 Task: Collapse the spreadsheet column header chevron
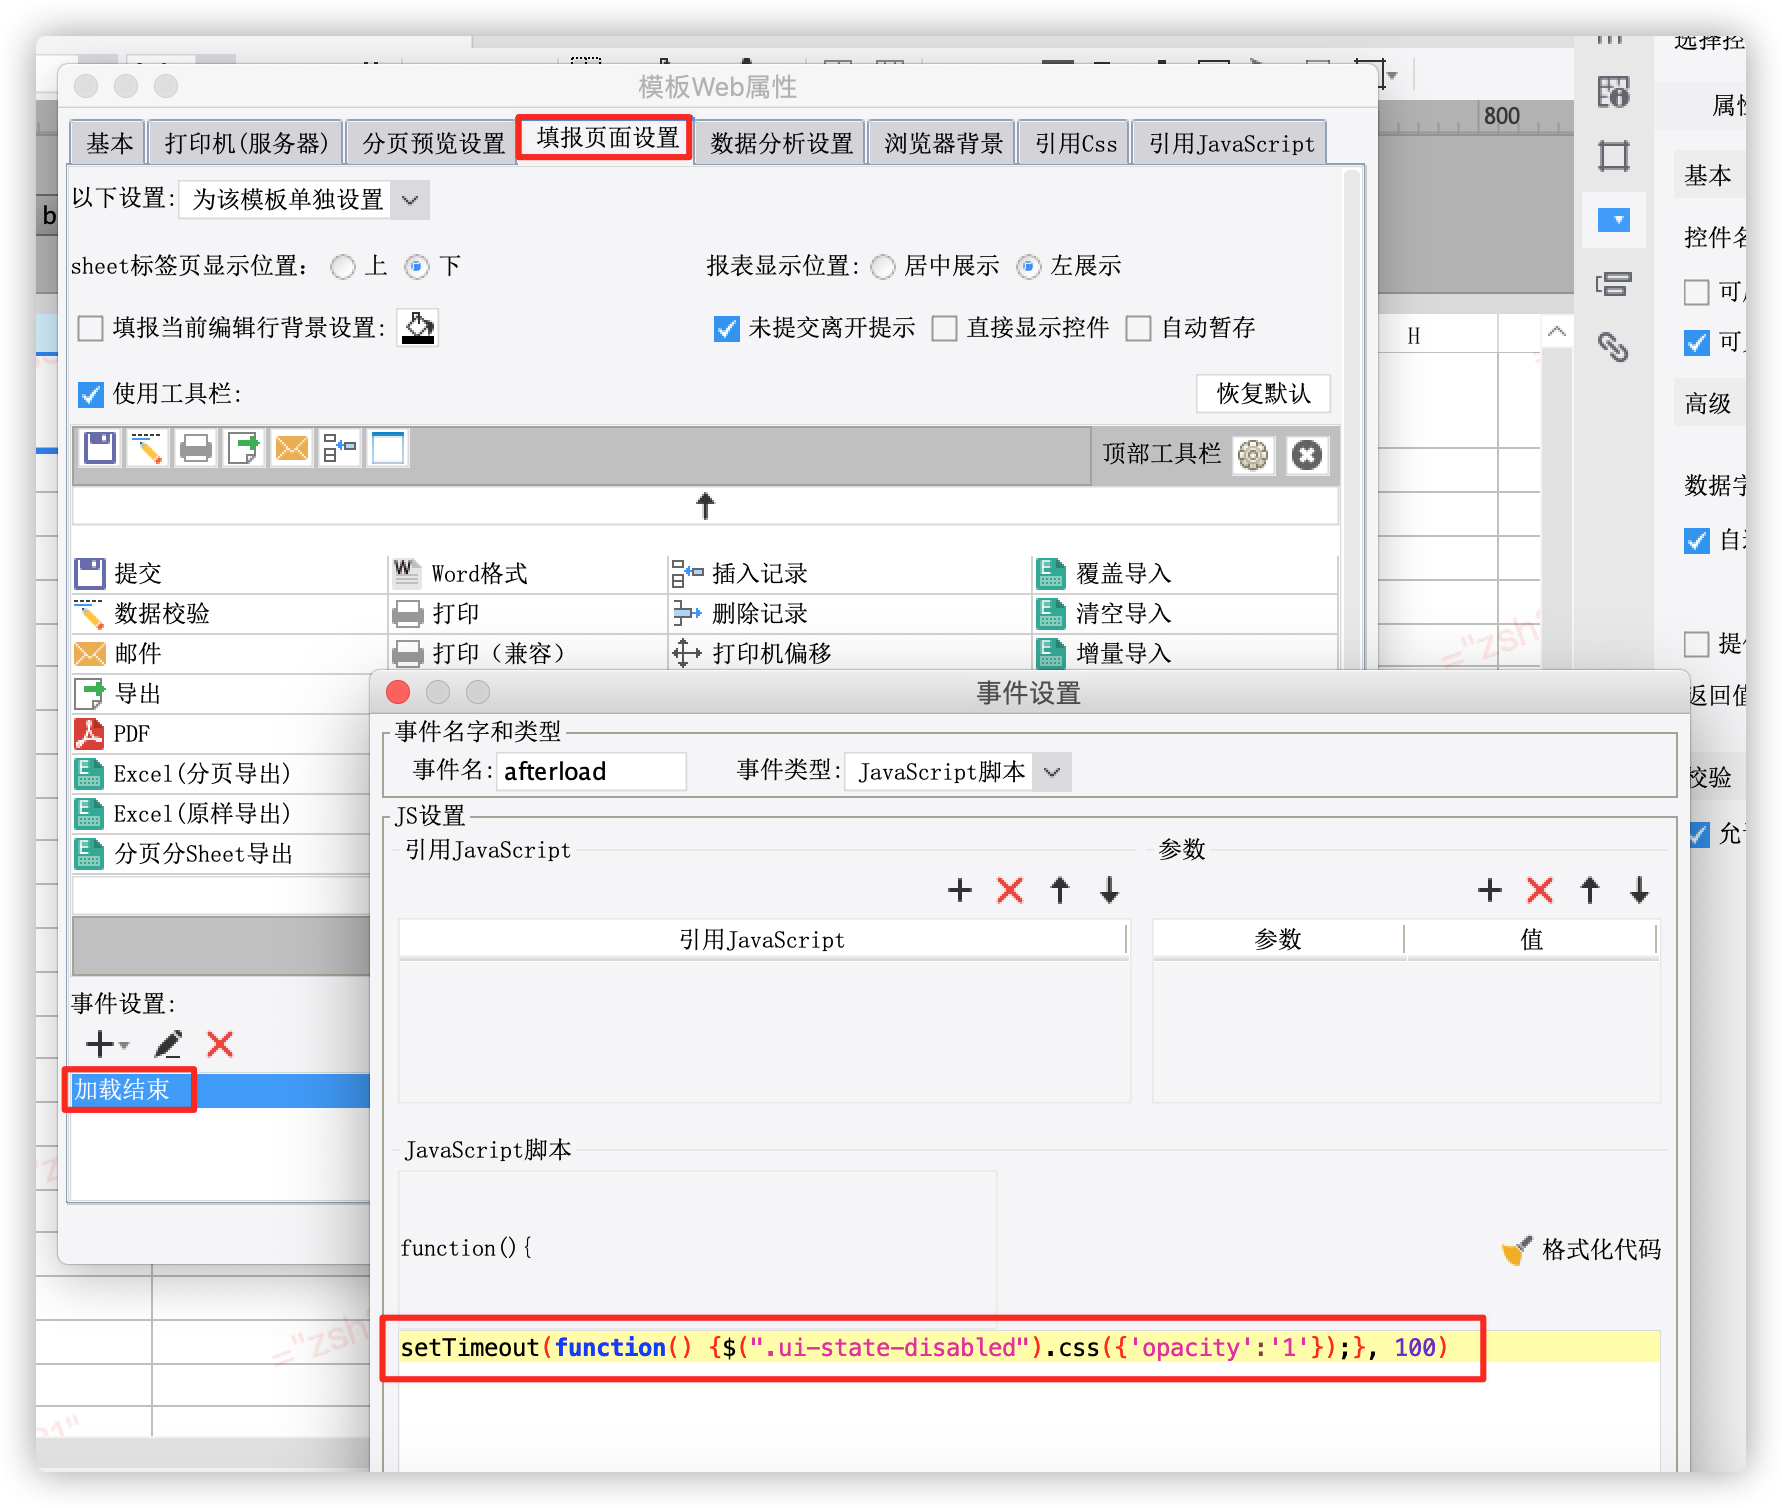point(1557,331)
